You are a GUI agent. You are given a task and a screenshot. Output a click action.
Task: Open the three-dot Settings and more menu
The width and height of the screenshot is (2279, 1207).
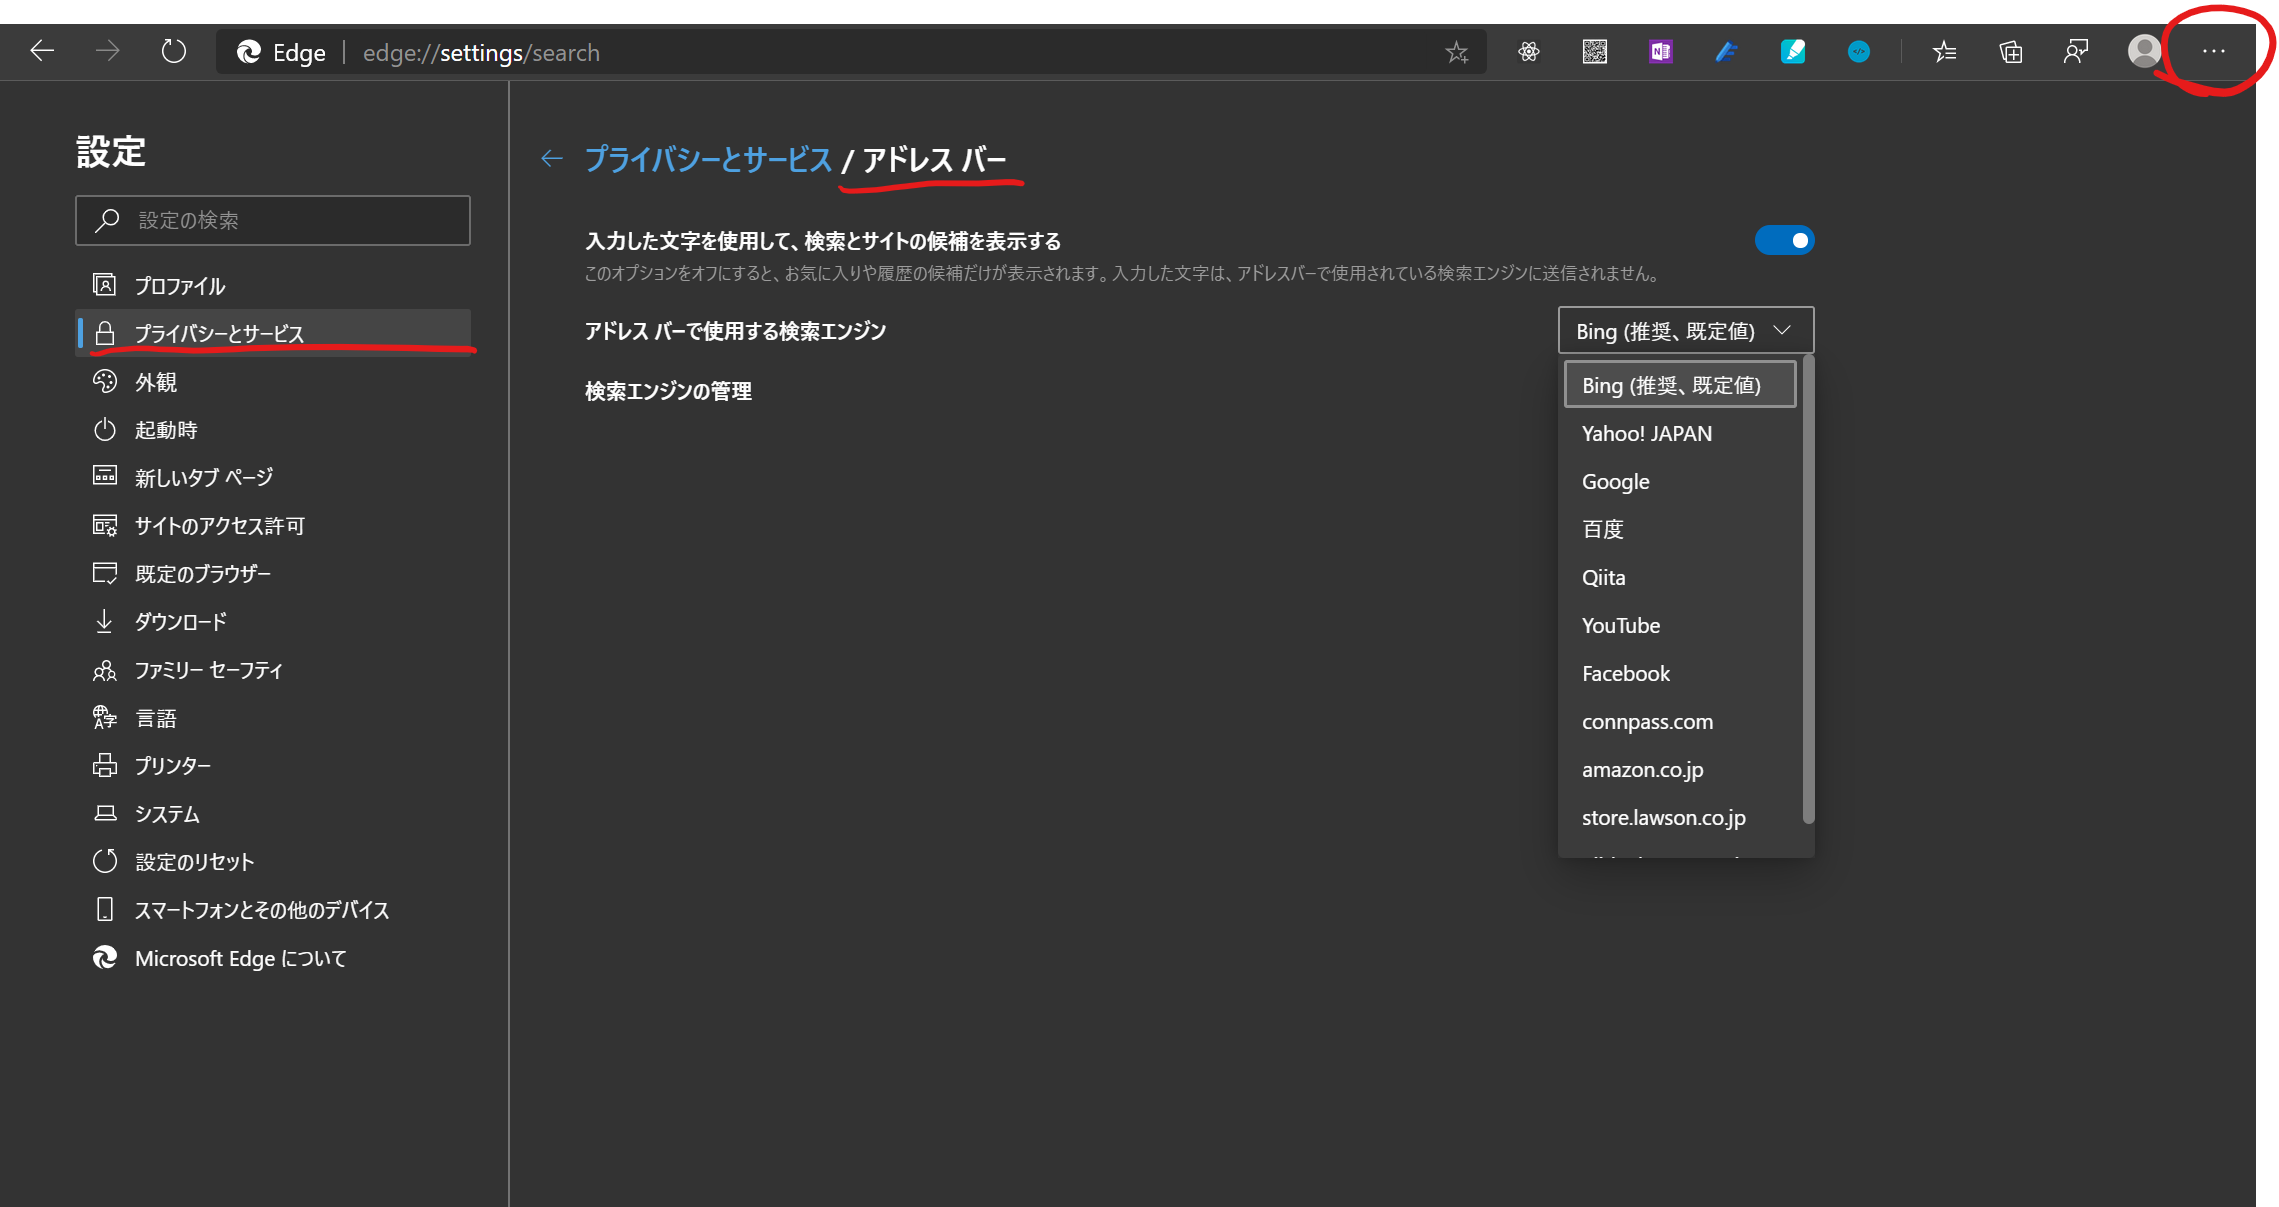(2213, 51)
